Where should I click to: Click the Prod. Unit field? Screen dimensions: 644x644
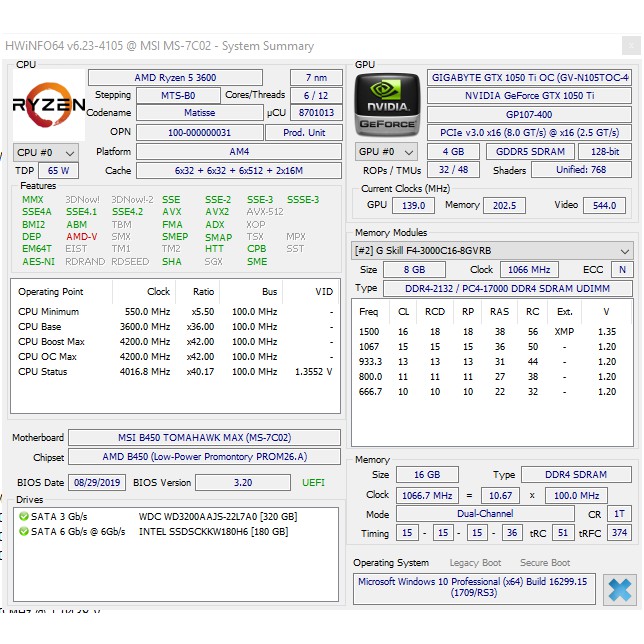[304, 133]
